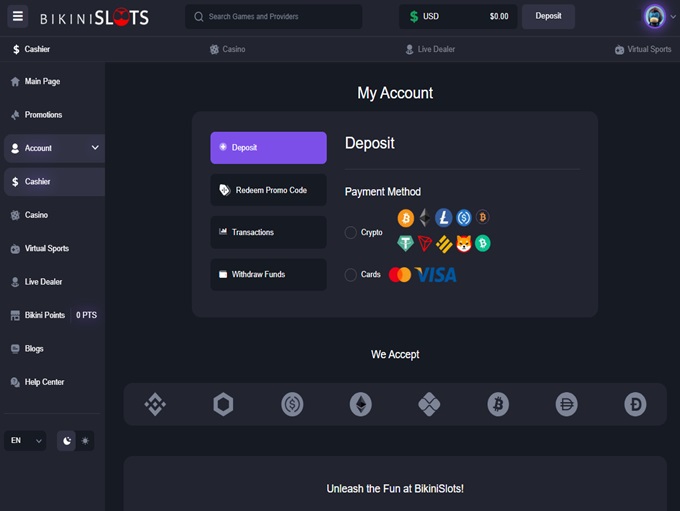Image resolution: width=680 pixels, height=511 pixels.
Task: Click the Deposit button in header
Action: coord(548,16)
